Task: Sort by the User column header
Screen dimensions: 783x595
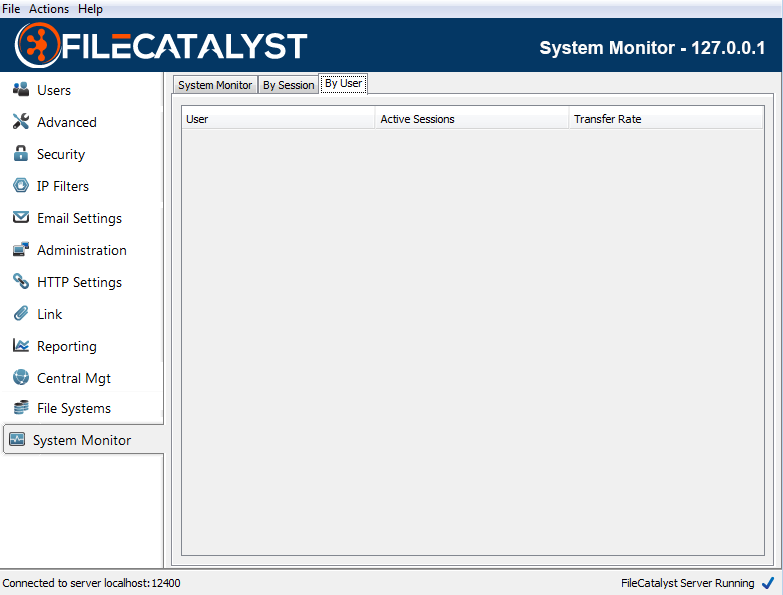Action: [x=278, y=119]
